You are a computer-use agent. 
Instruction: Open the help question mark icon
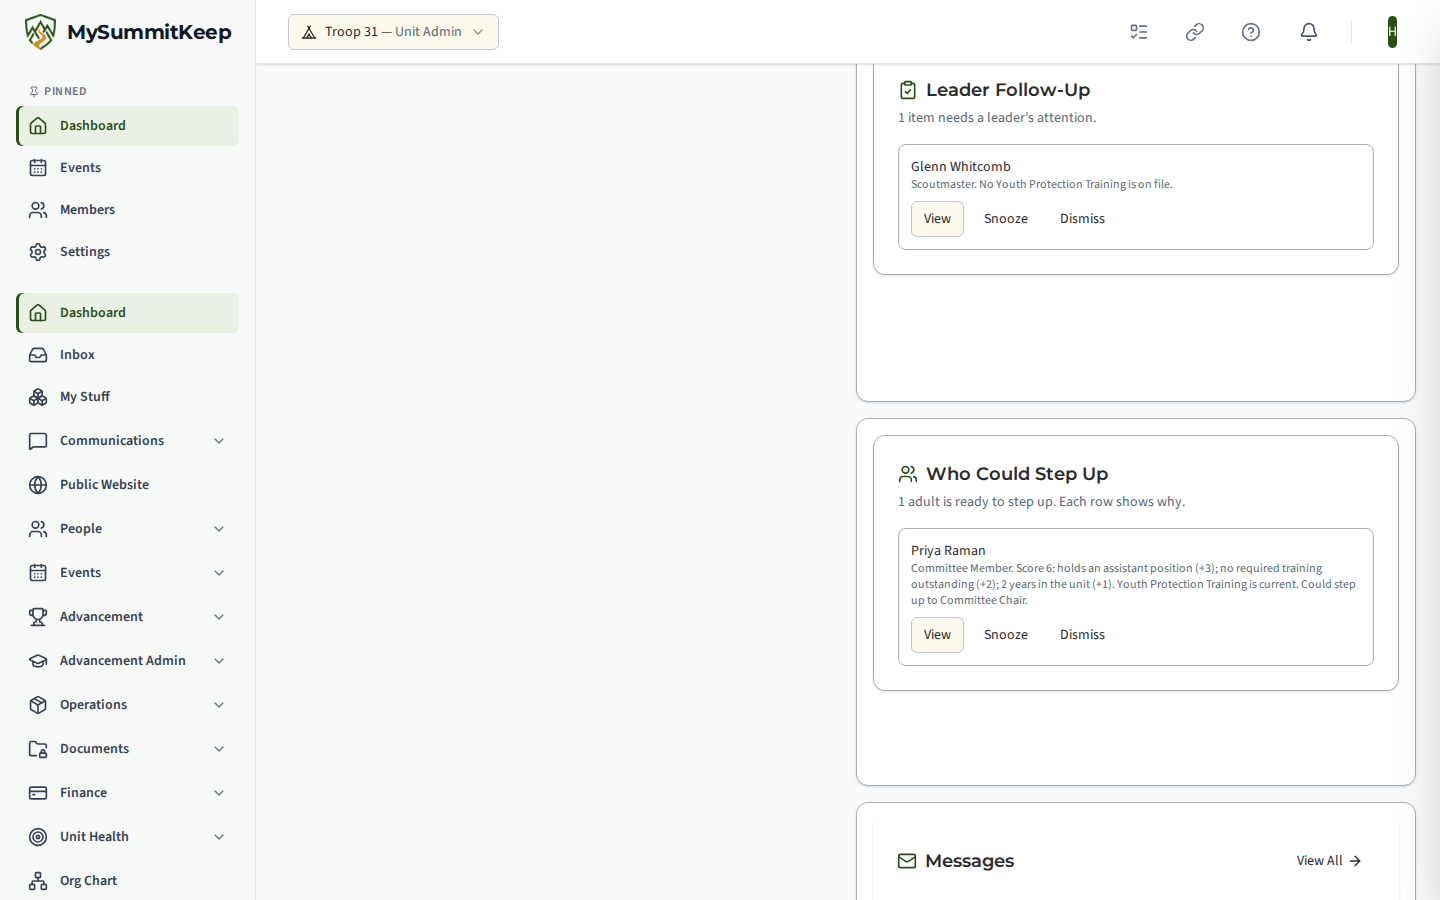tap(1251, 32)
